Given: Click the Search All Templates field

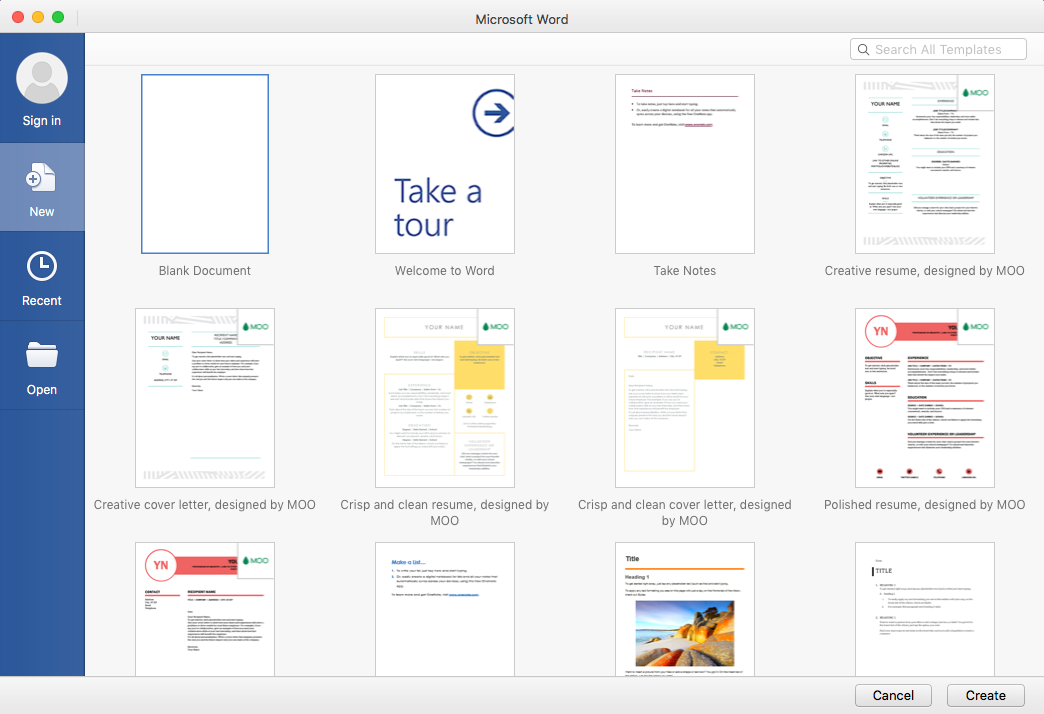Looking at the screenshot, I should coord(938,49).
